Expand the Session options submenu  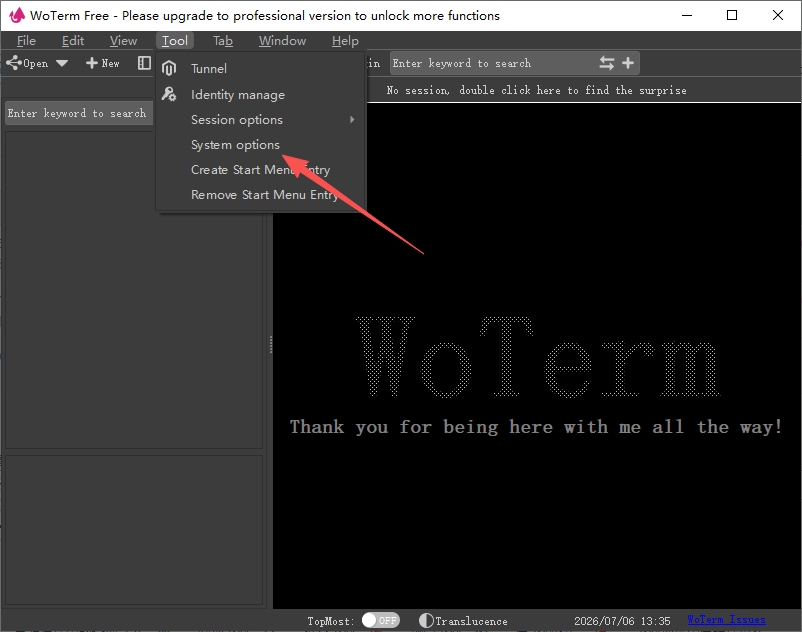pos(261,120)
